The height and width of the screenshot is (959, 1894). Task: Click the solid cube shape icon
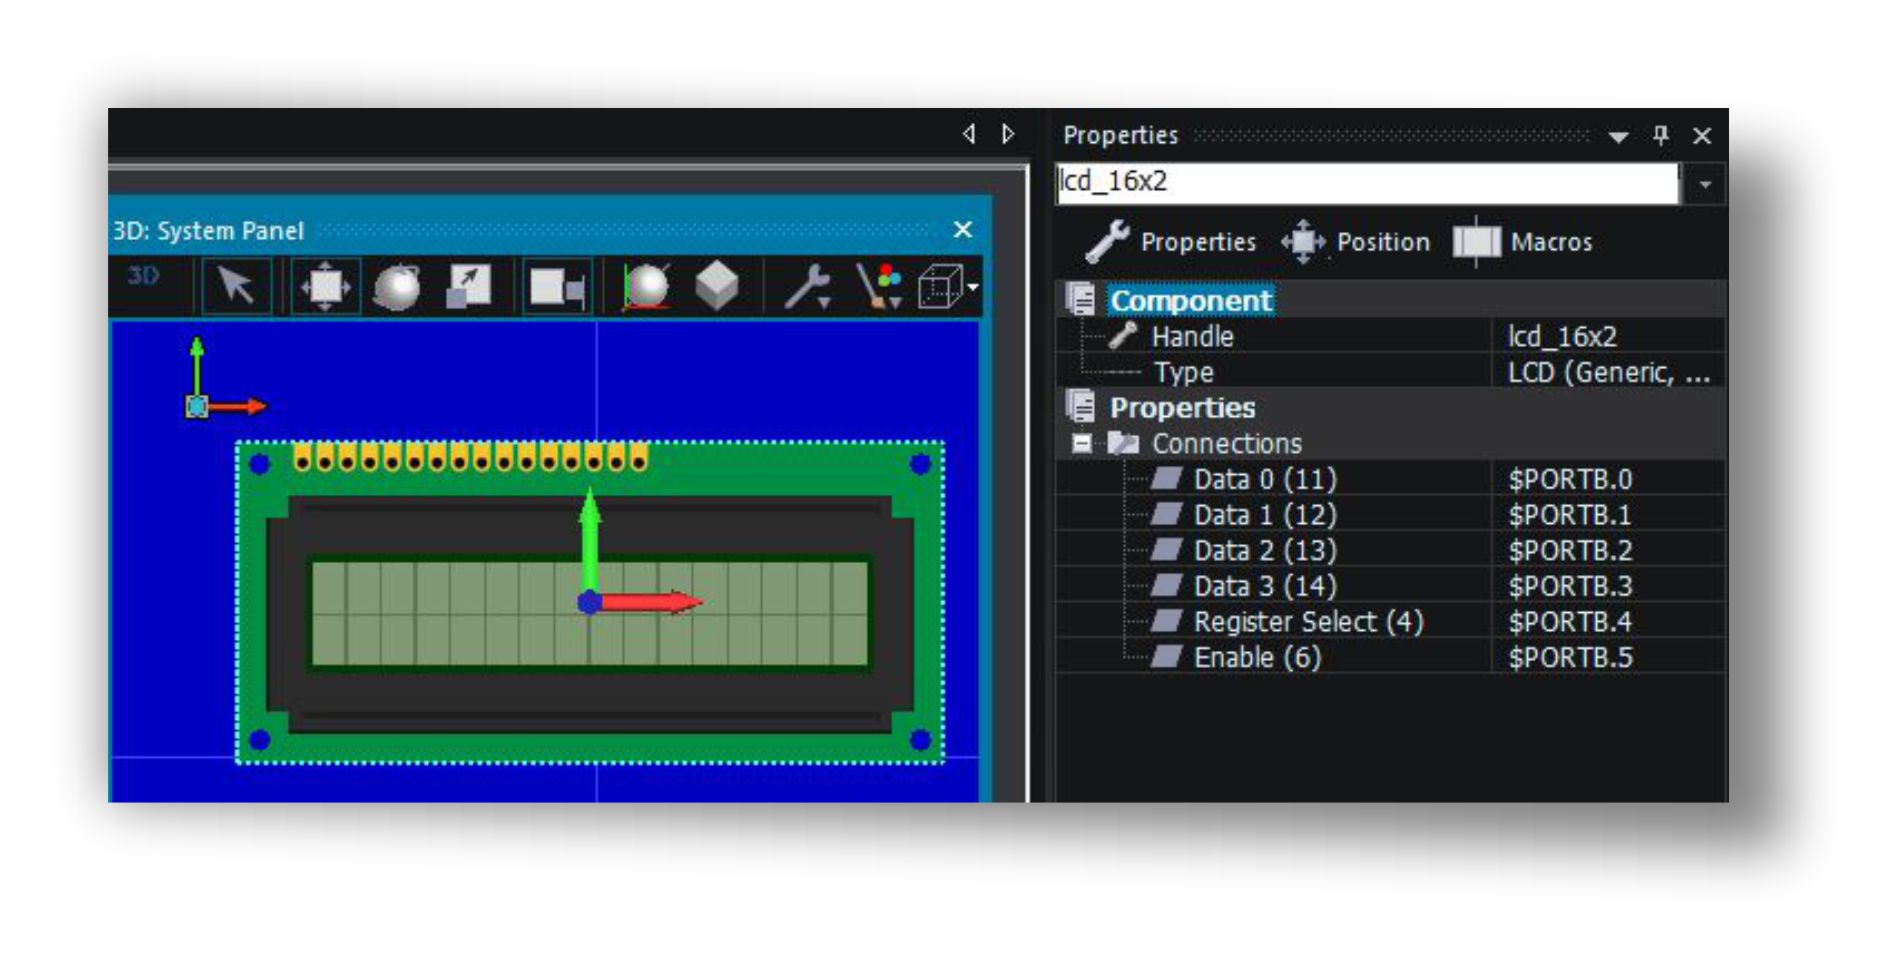pos(716,287)
